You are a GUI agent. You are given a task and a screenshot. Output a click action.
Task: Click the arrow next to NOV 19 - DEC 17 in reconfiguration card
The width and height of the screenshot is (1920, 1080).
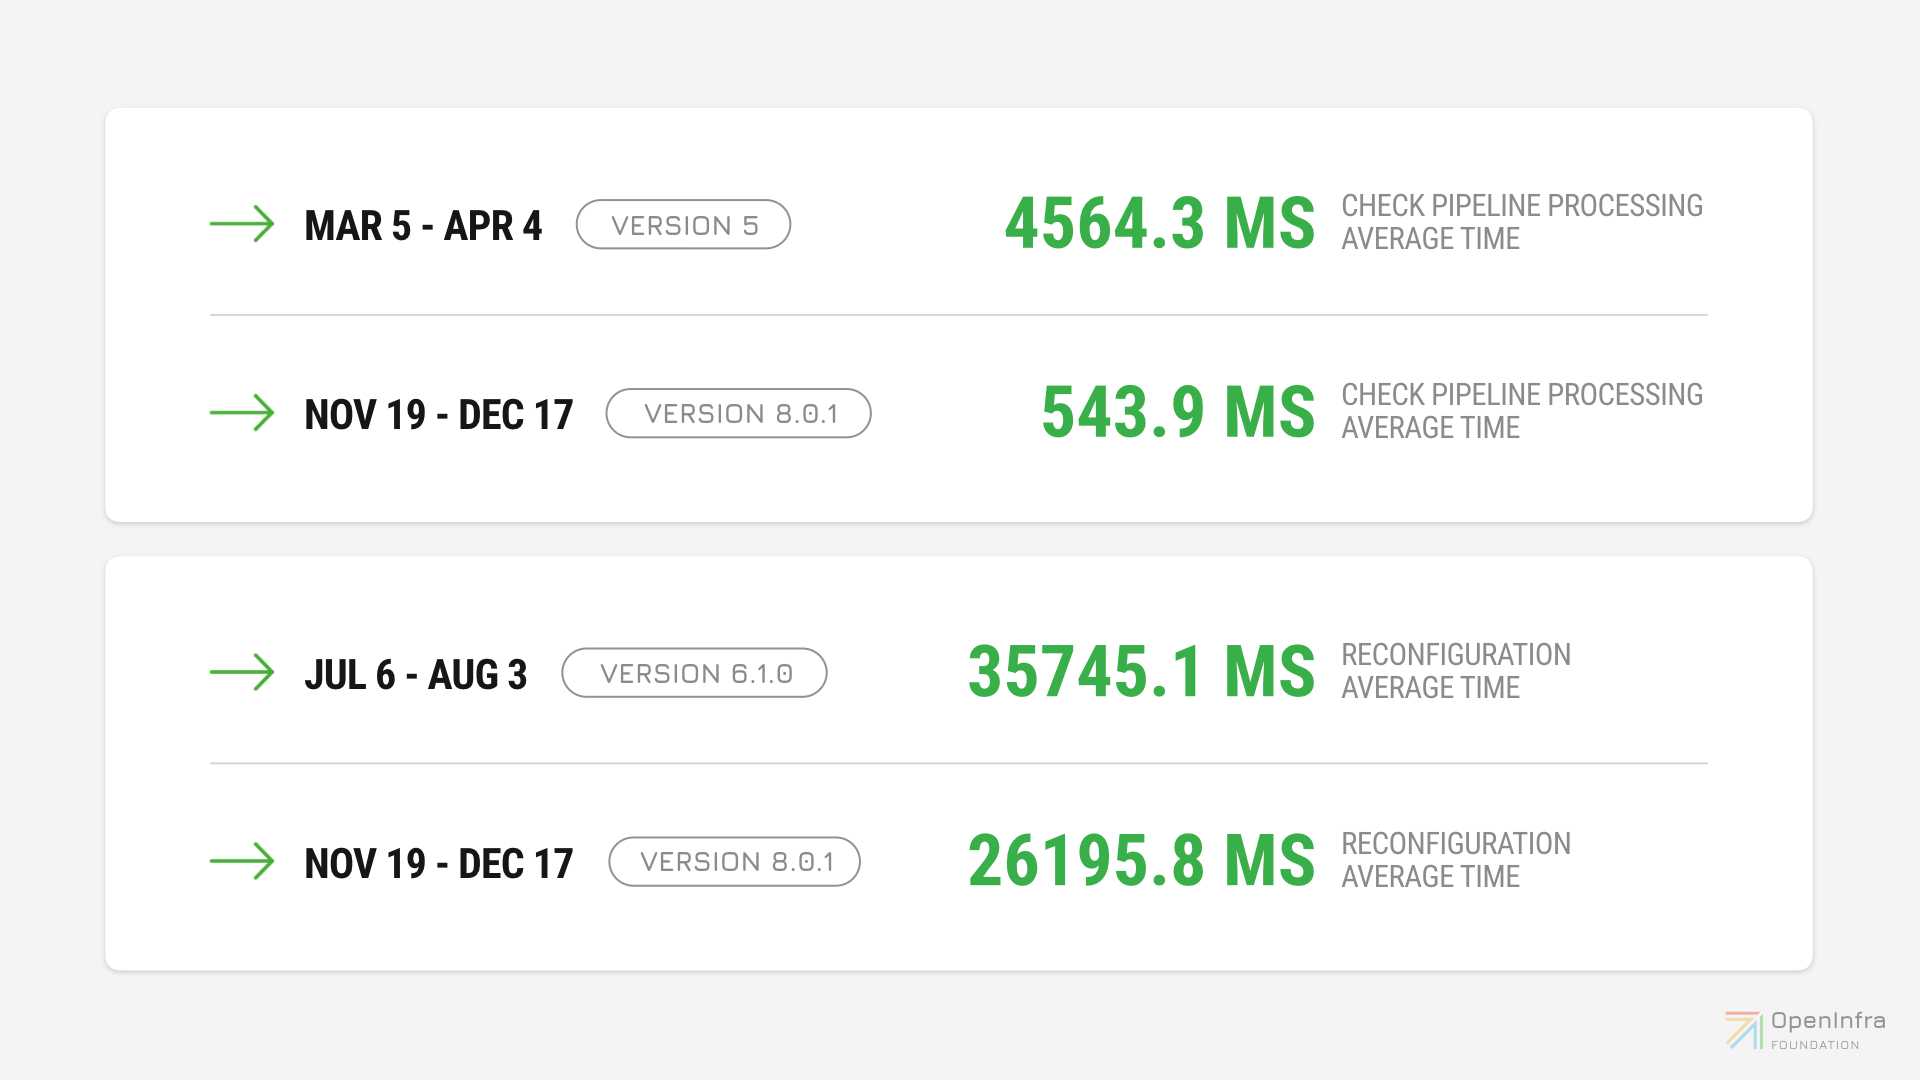[x=242, y=861]
